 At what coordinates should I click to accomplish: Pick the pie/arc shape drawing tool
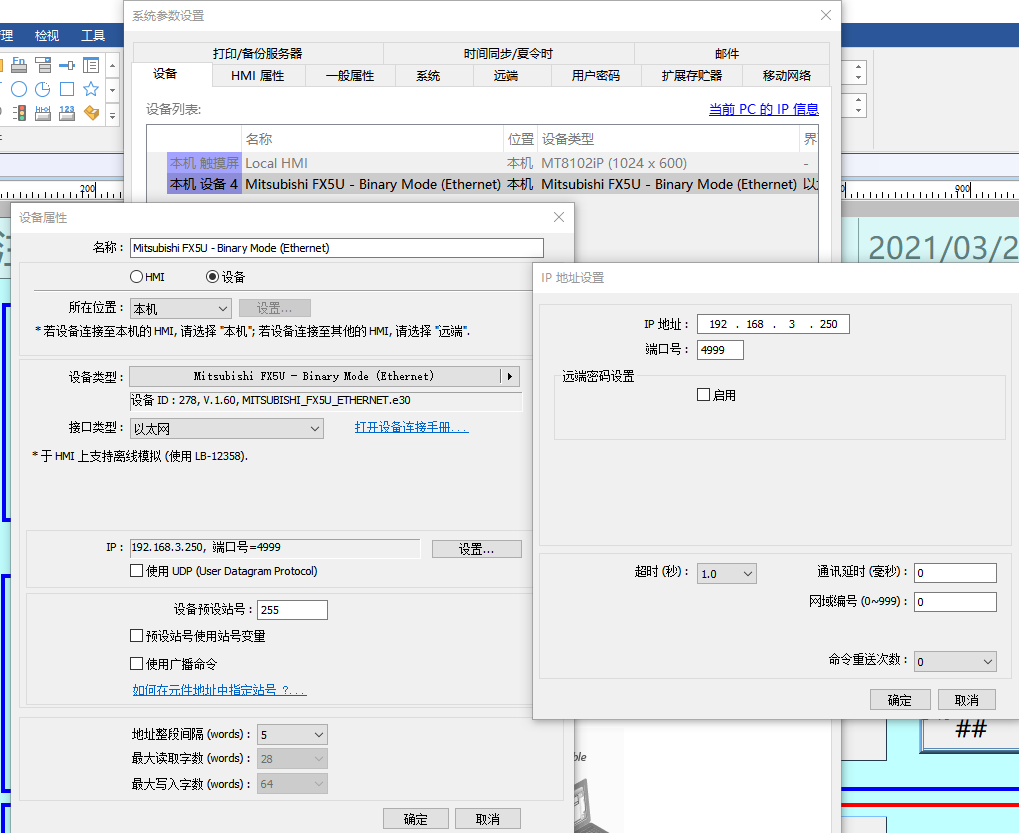point(43,89)
